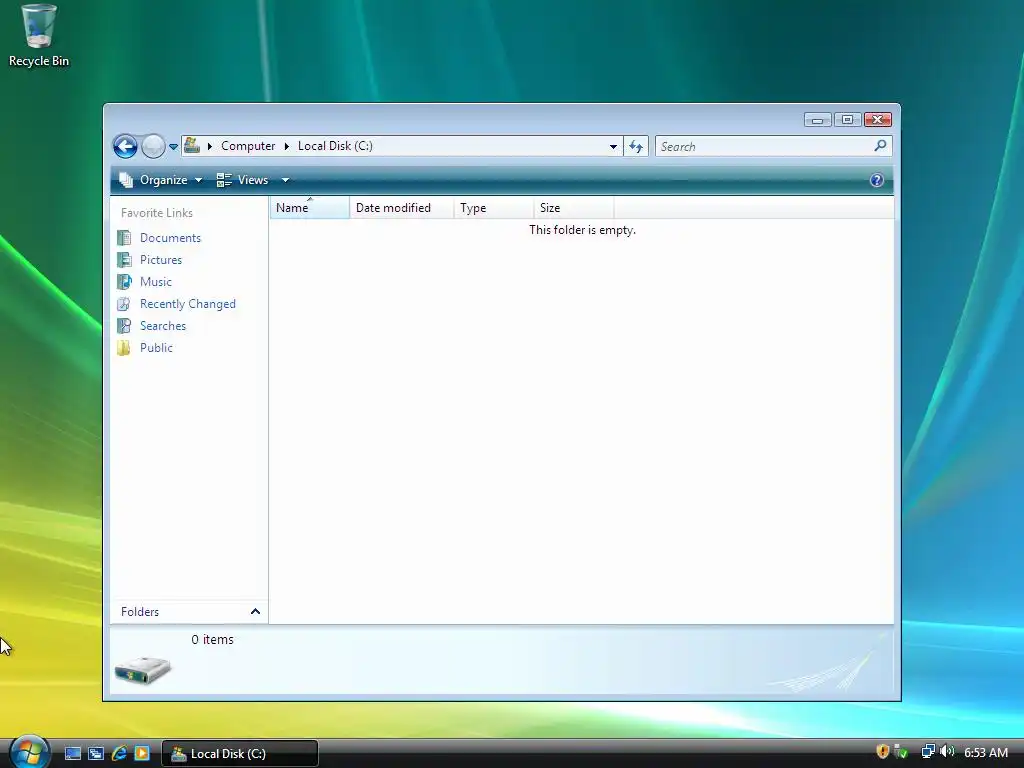Click the Views button
Viewport: 1024px width, 768px height.
click(x=243, y=180)
